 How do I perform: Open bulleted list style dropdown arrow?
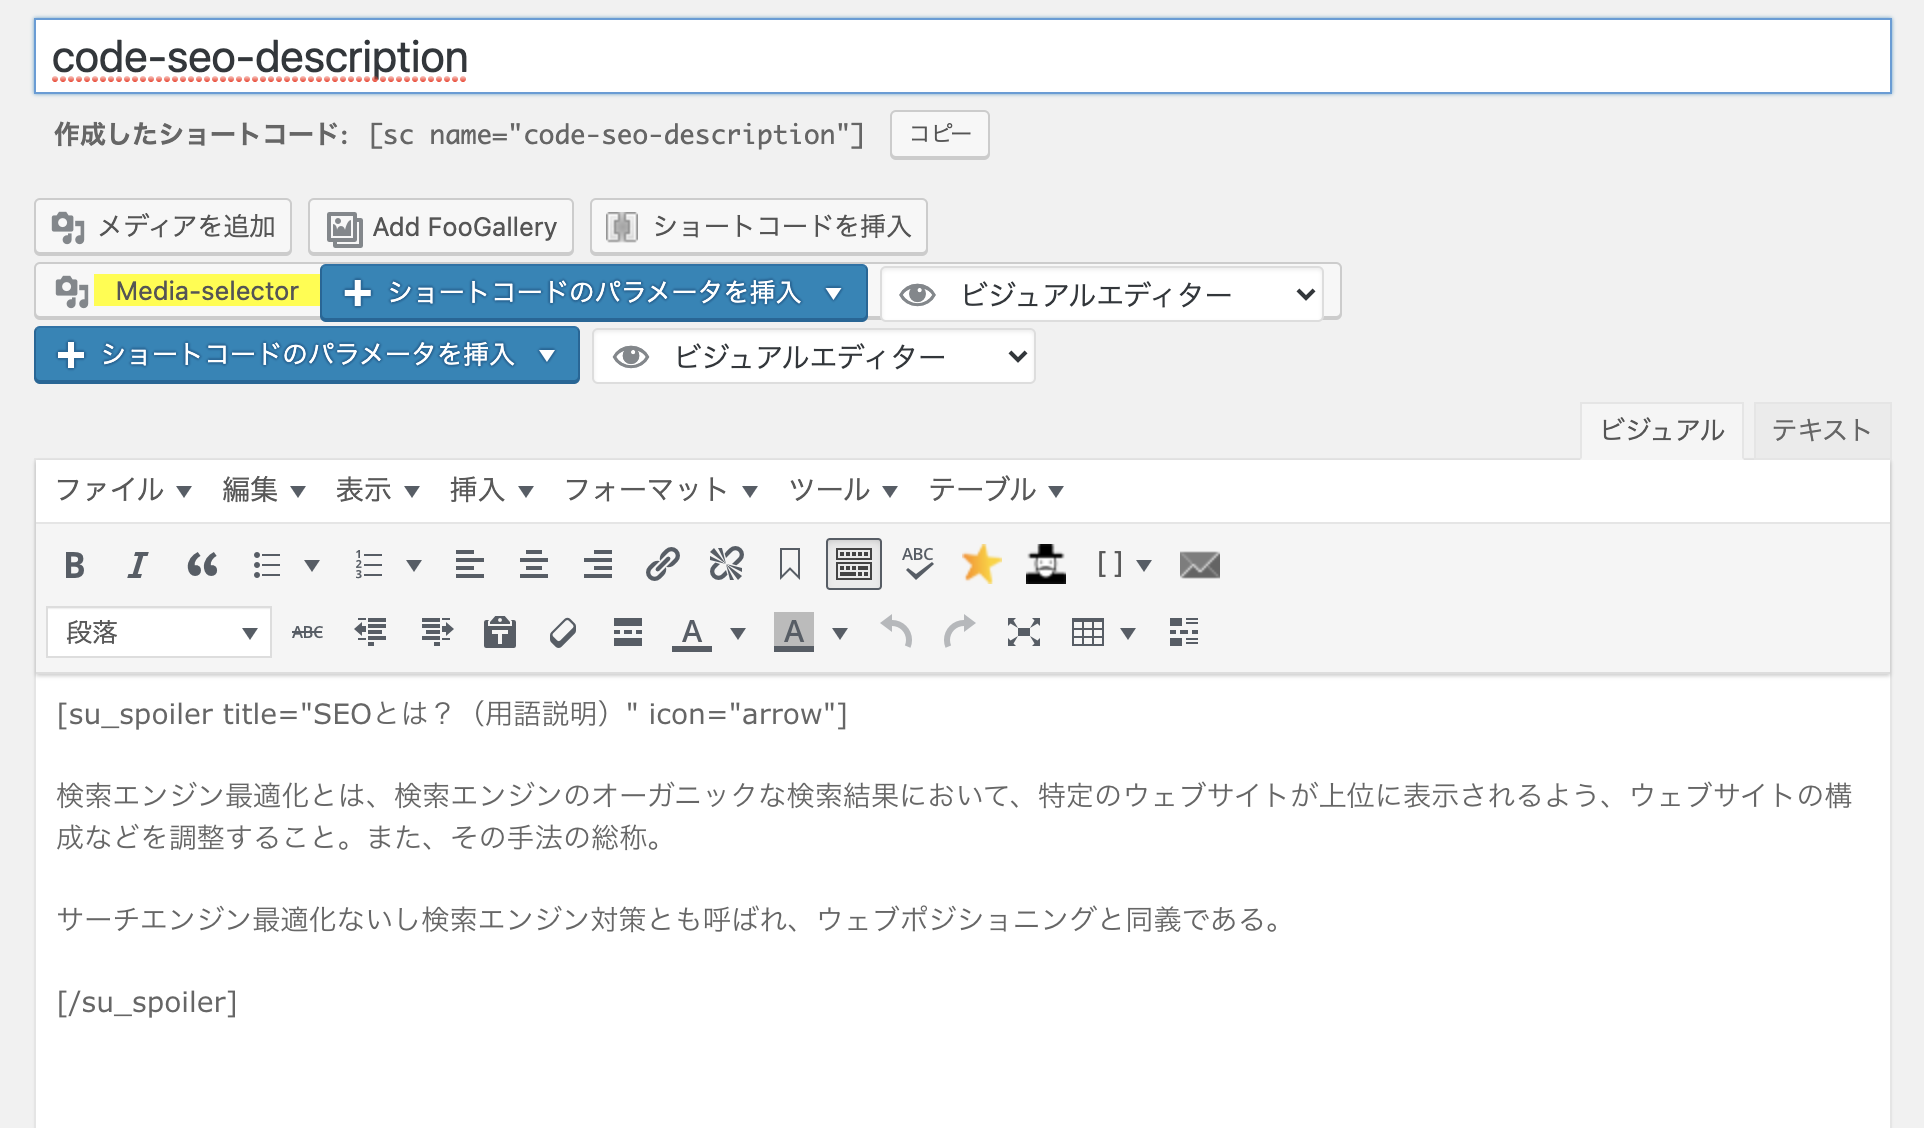coord(312,566)
